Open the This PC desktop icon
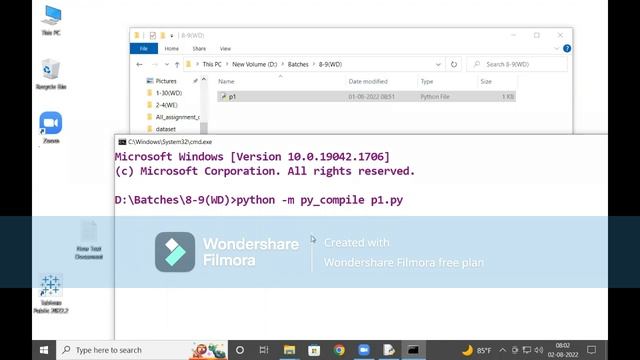This screenshot has height=360, width=640. [x=51, y=20]
